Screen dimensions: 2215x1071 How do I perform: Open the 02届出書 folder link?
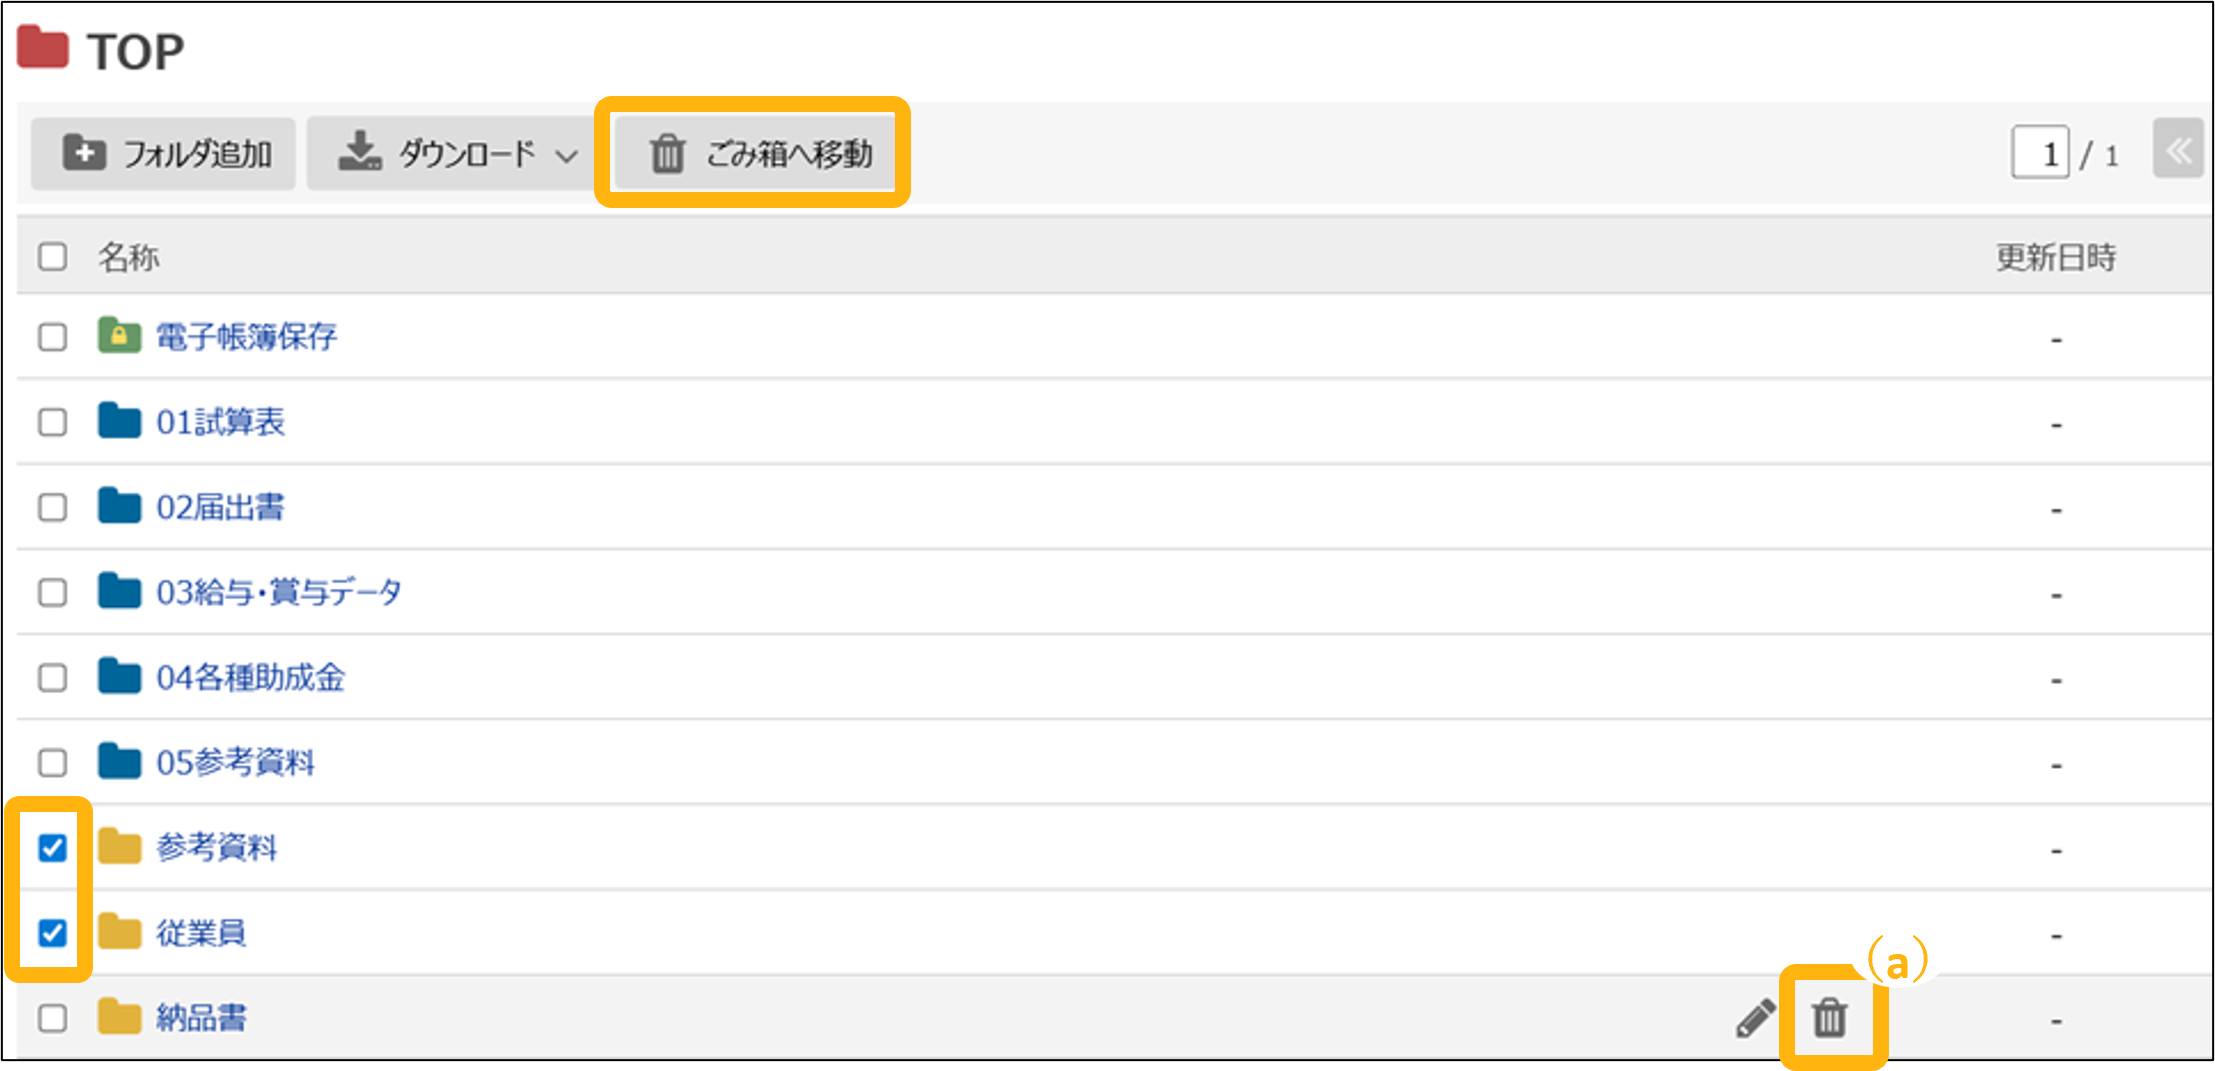[x=220, y=507]
